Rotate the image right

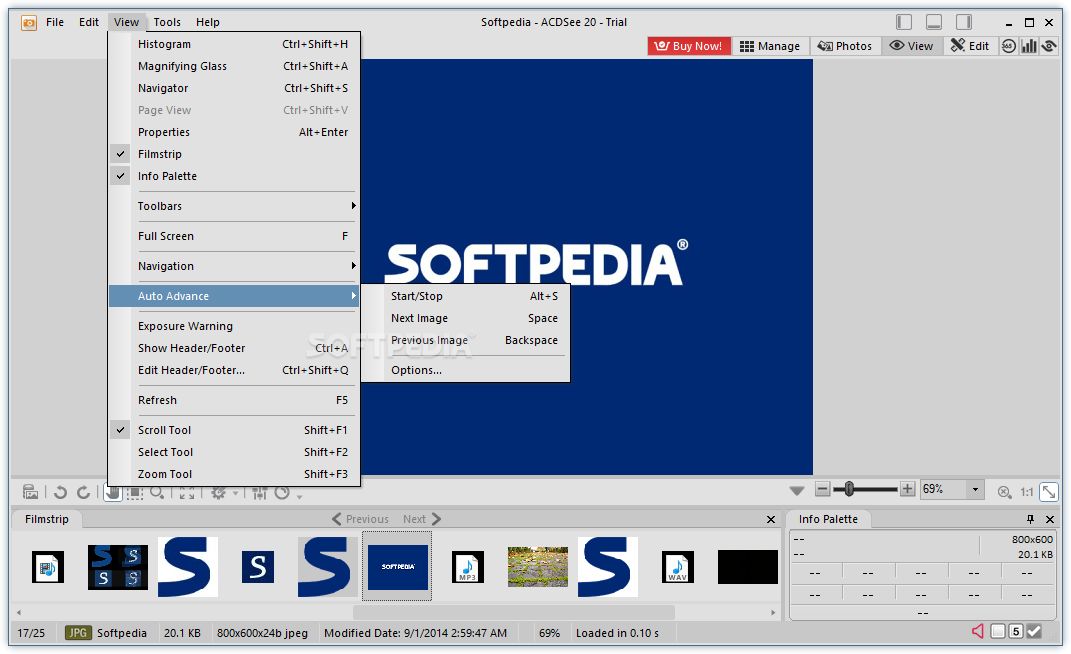[x=83, y=492]
